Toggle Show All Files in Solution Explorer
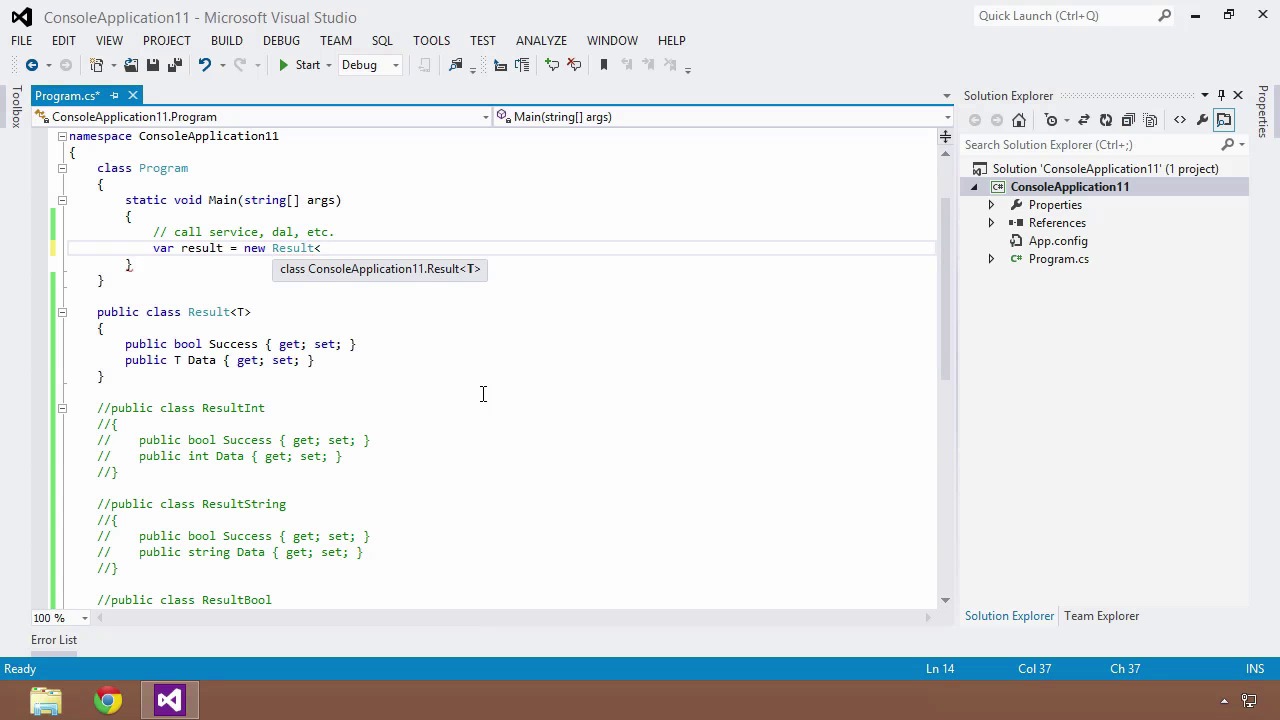The width and height of the screenshot is (1280, 720). tap(1150, 120)
